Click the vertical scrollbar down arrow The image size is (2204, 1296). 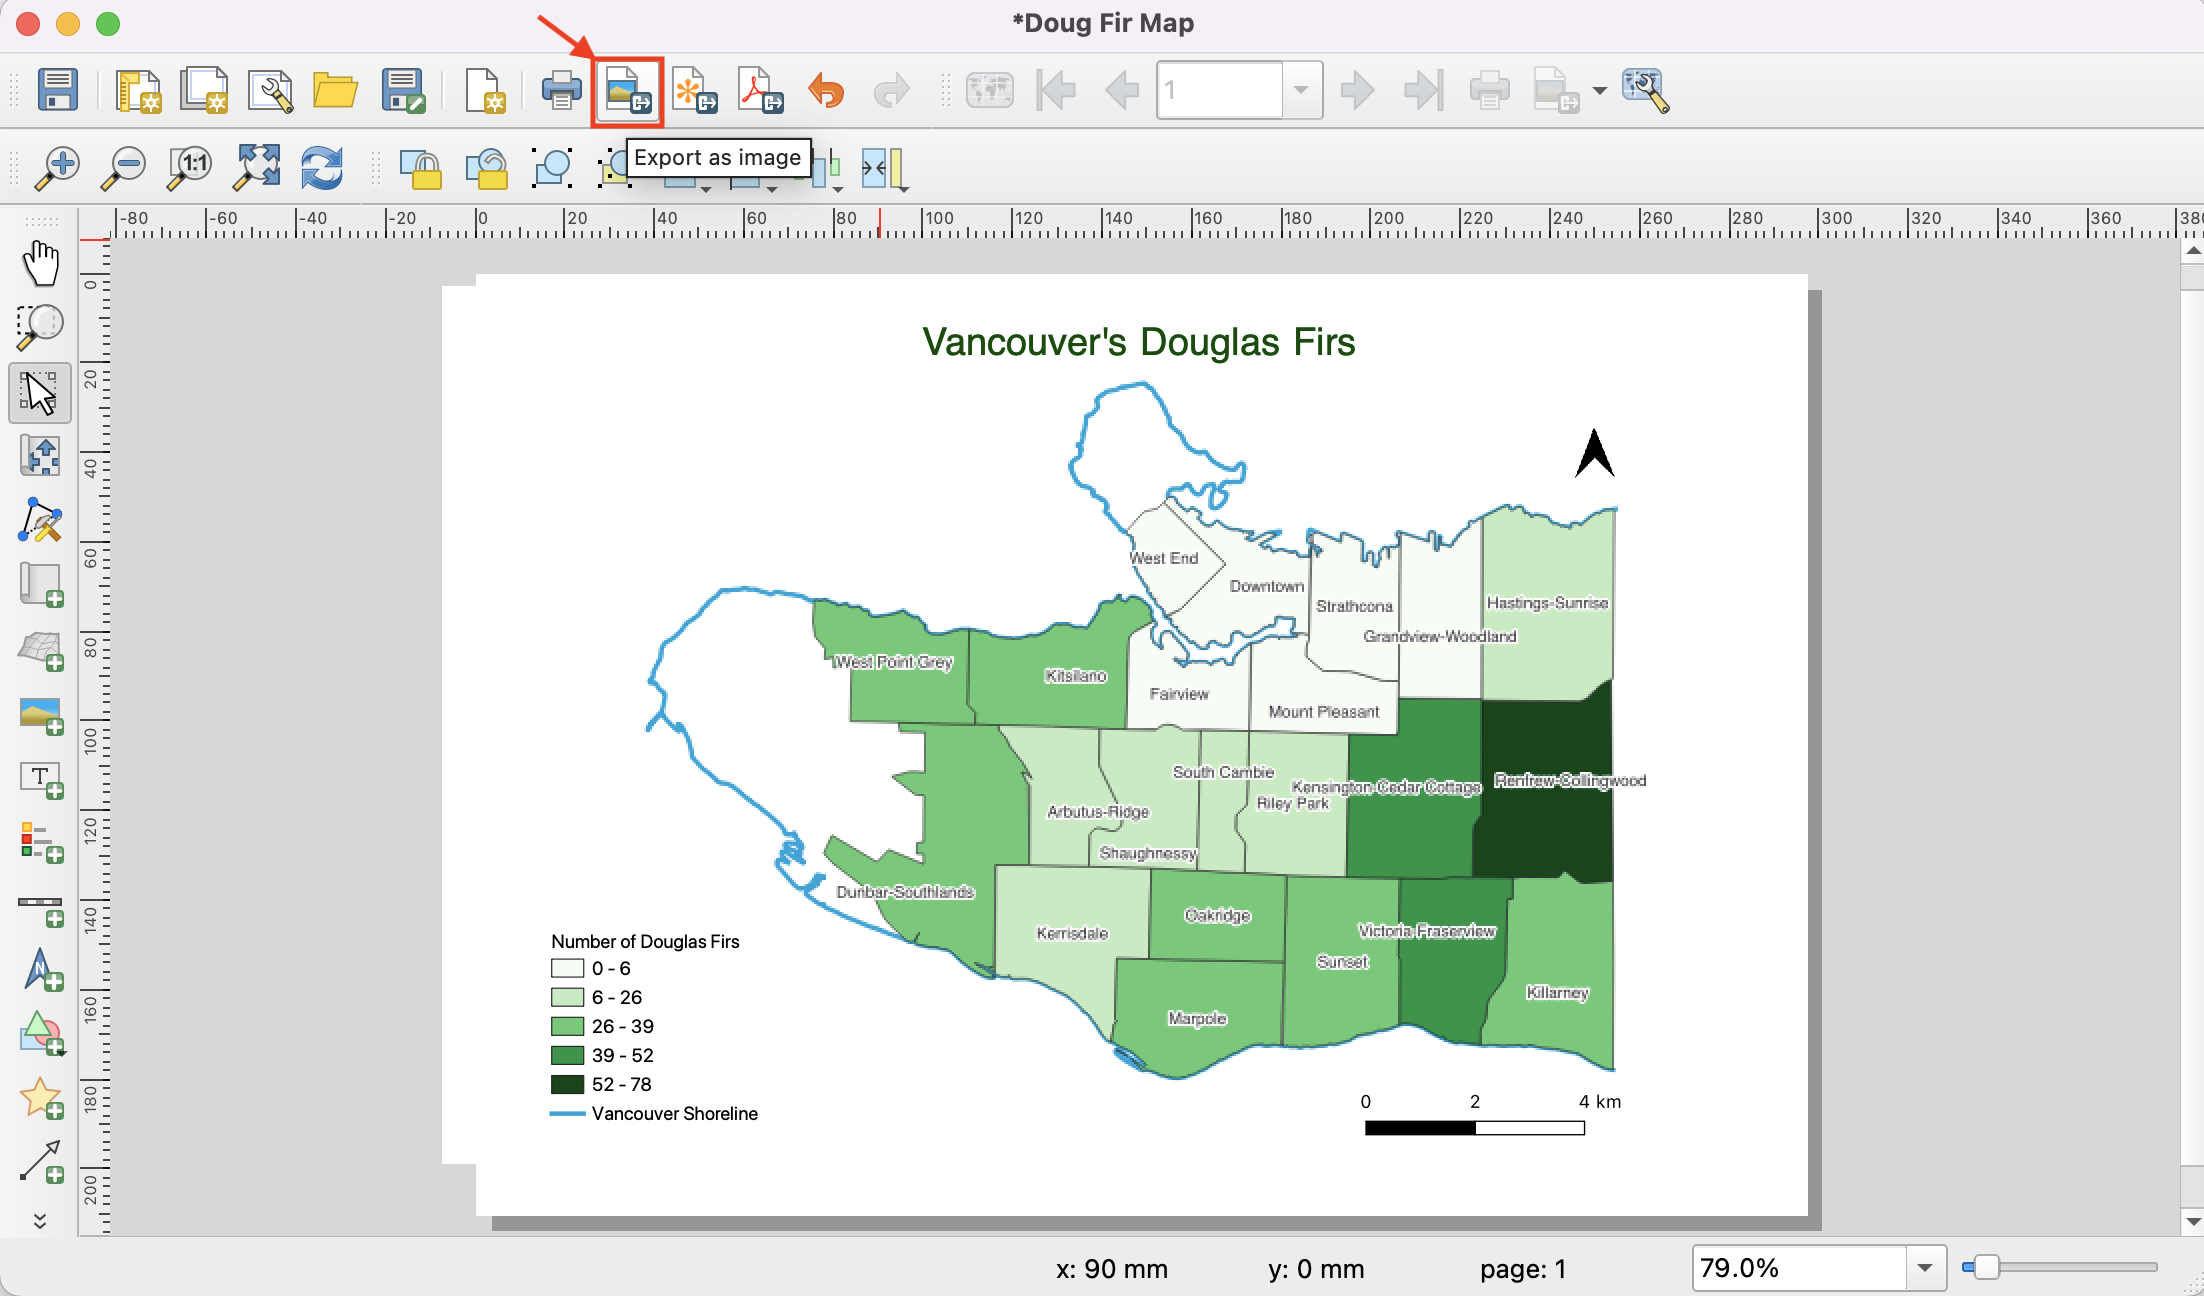pyautogui.click(x=2192, y=1221)
